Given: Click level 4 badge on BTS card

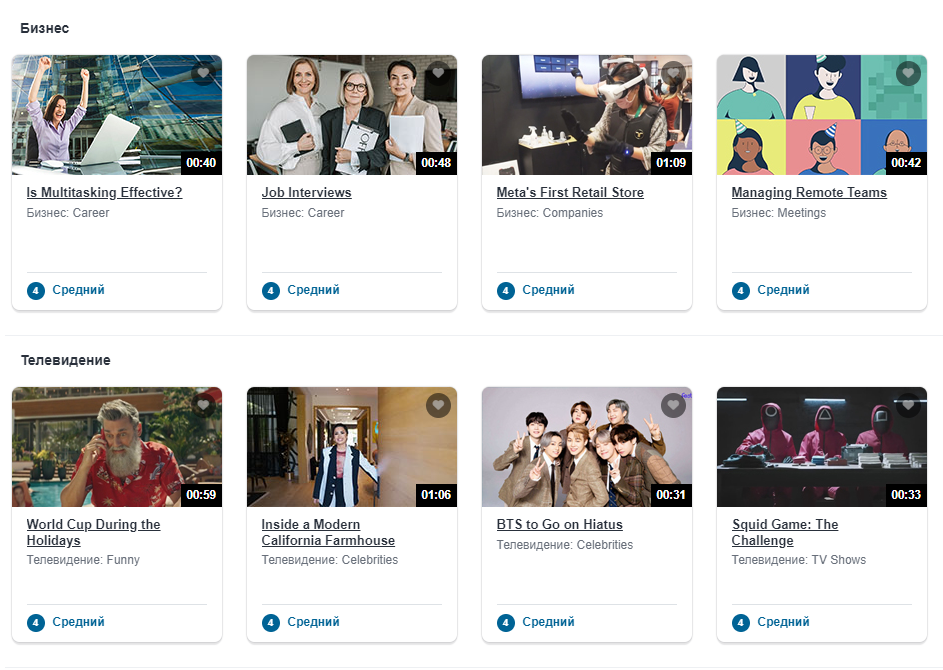Looking at the screenshot, I should (506, 623).
